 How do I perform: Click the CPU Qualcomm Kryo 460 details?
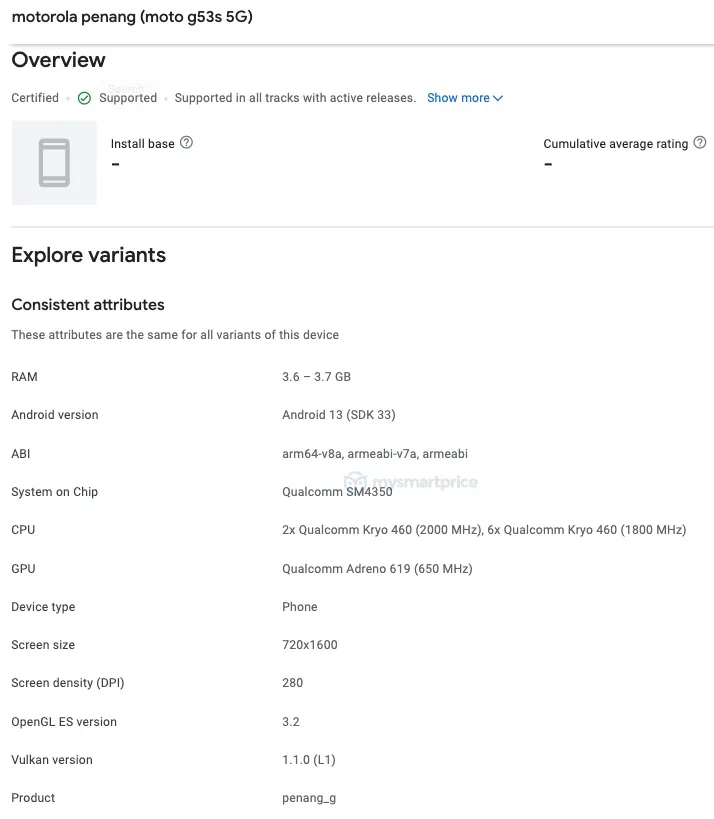pyautogui.click(x=484, y=530)
